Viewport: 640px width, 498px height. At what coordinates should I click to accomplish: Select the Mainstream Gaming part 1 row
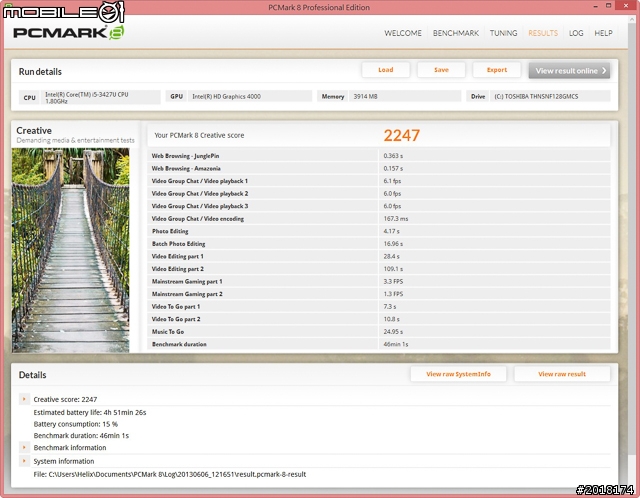click(x=378, y=282)
